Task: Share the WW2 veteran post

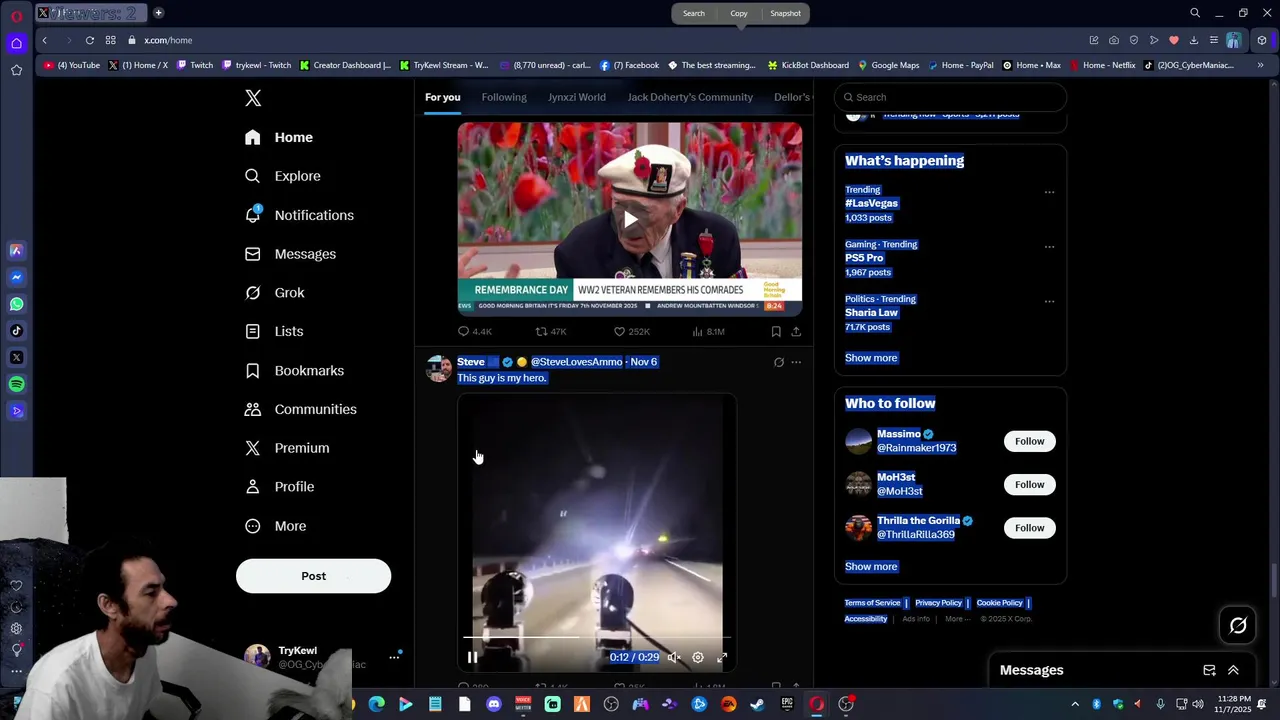Action: (796, 332)
